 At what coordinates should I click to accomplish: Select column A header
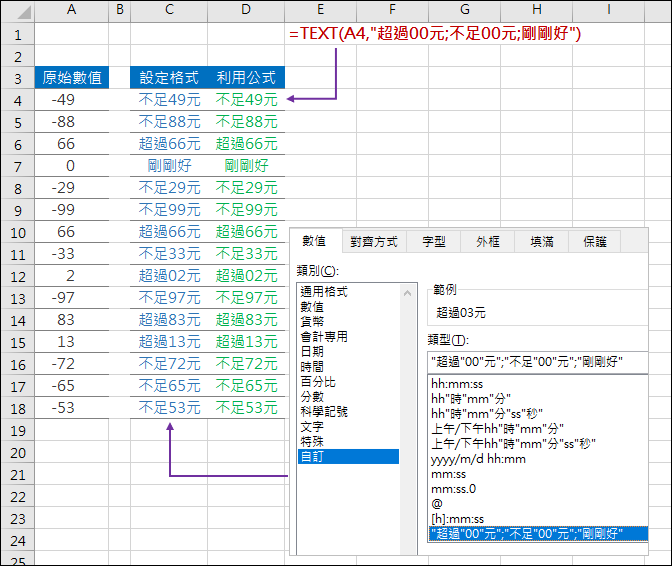point(72,10)
